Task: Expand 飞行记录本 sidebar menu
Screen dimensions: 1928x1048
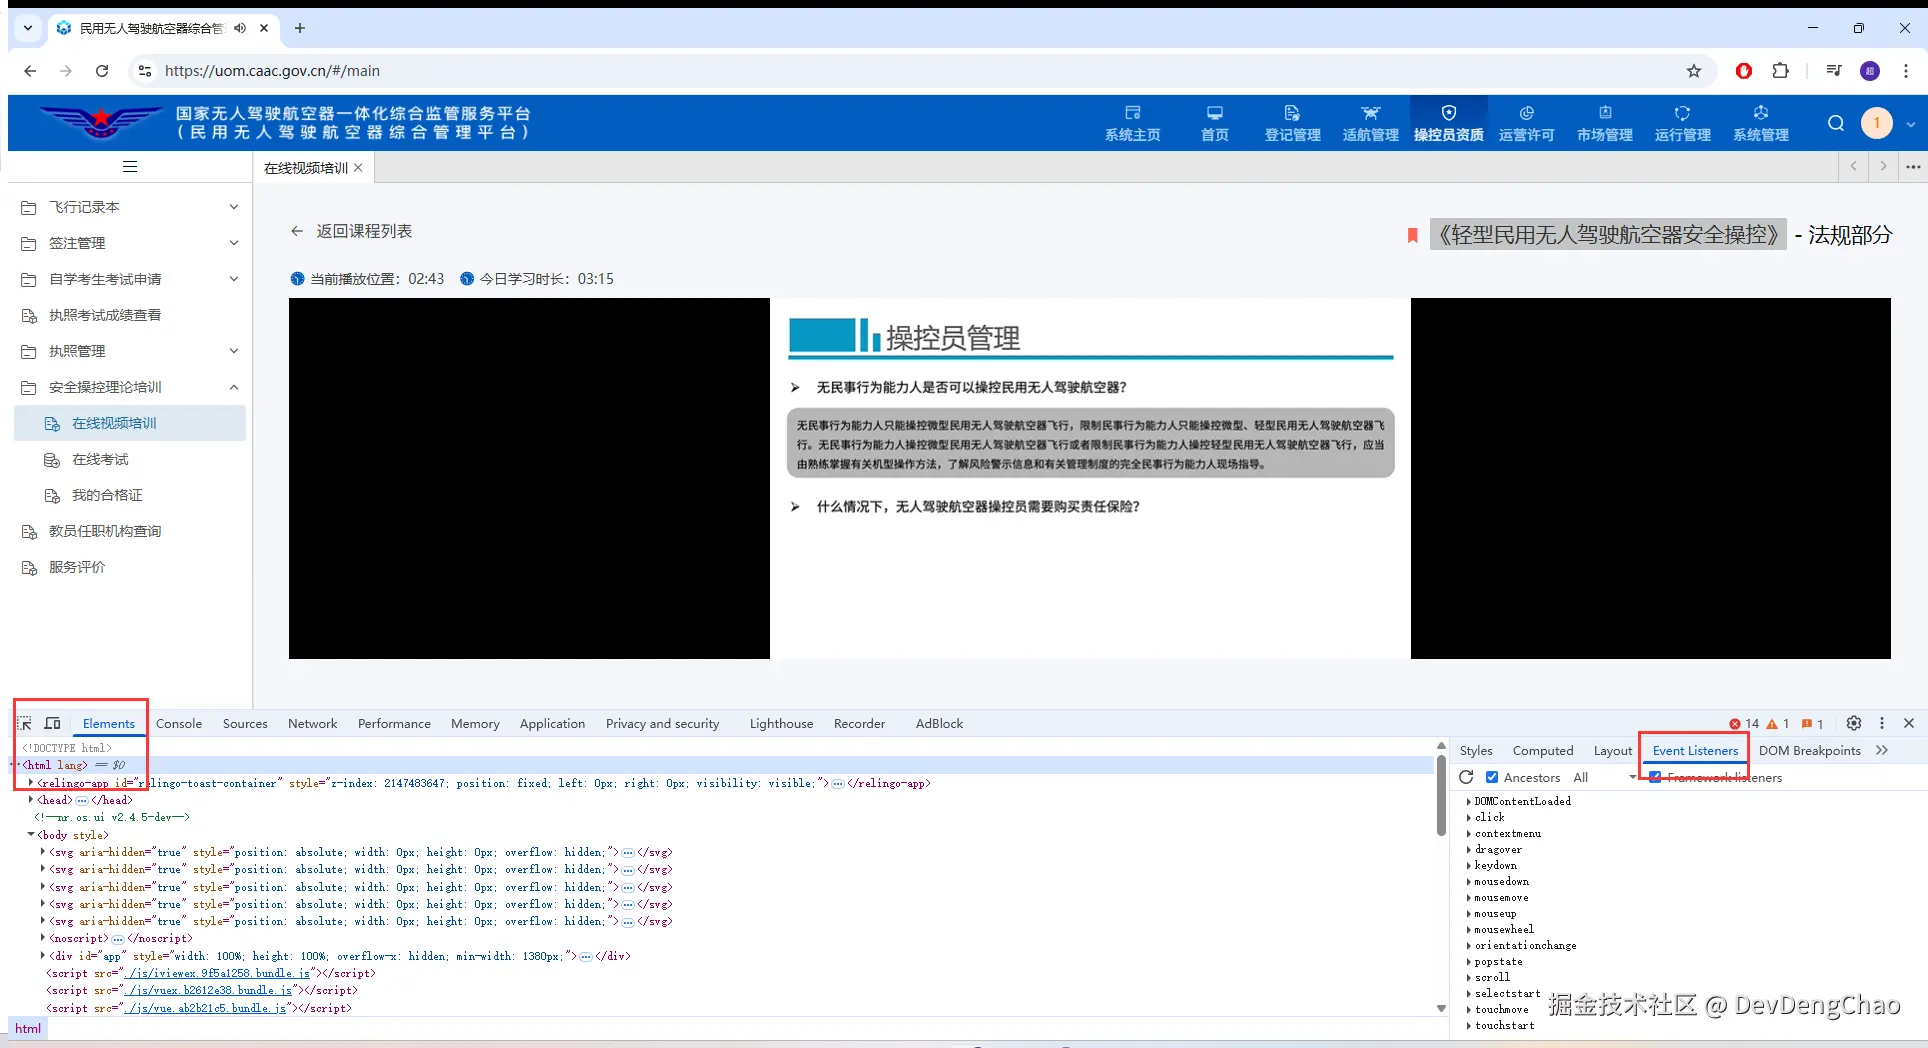Action: pyautogui.click(x=130, y=207)
